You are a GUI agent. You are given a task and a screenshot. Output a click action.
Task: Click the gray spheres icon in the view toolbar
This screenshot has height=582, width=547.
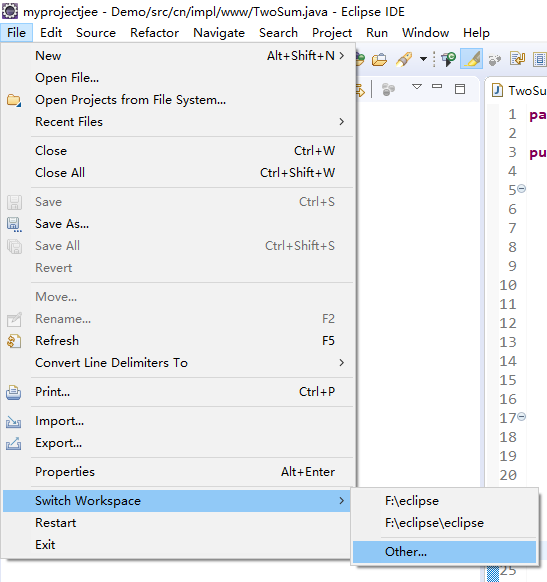pyautogui.click(x=388, y=89)
